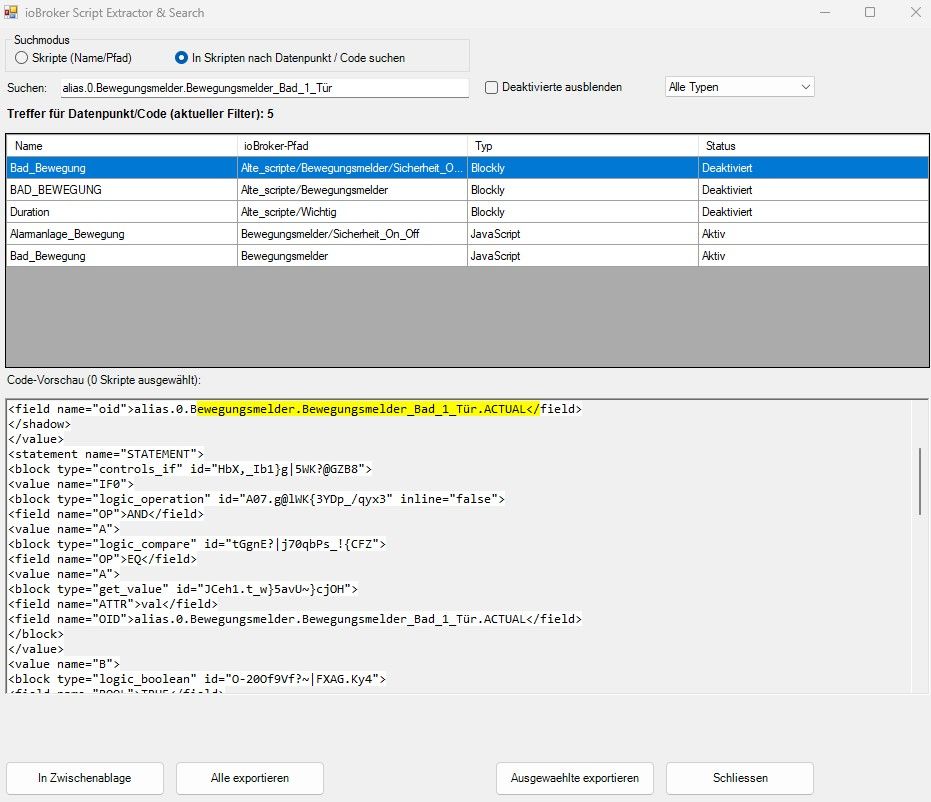Click the block type="logic_compare" code line
This screenshot has height=802, width=931.
point(197,544)
